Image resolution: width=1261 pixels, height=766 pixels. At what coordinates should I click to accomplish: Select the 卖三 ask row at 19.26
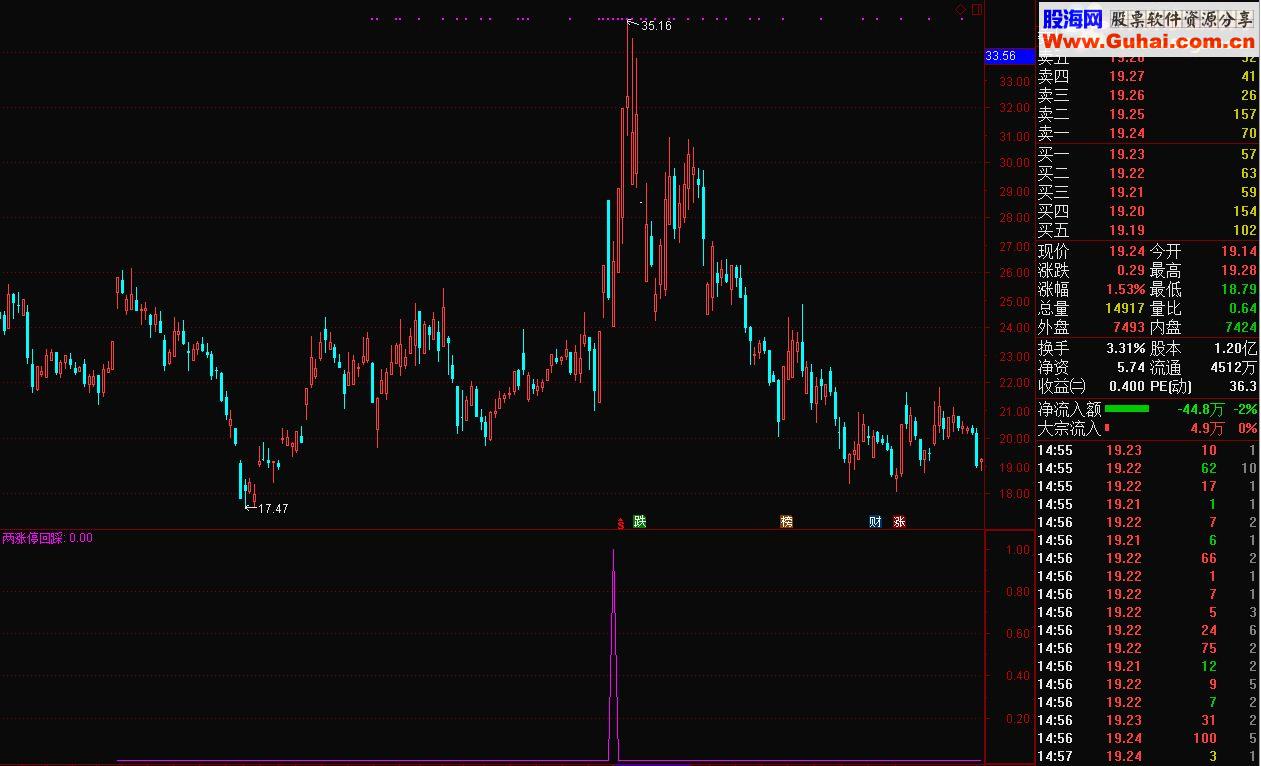(x=1148, y=95)
